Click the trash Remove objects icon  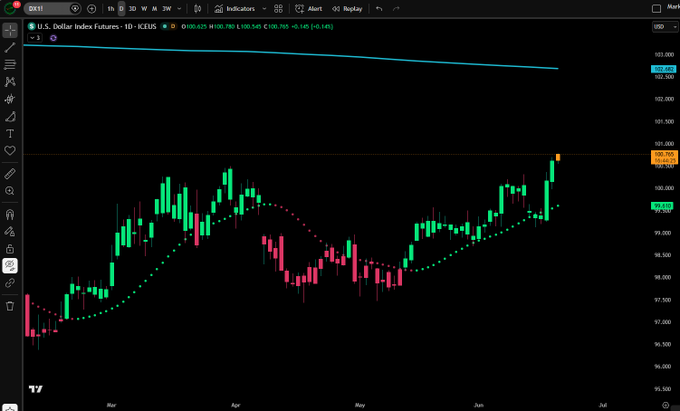click(x=10, y=306)
